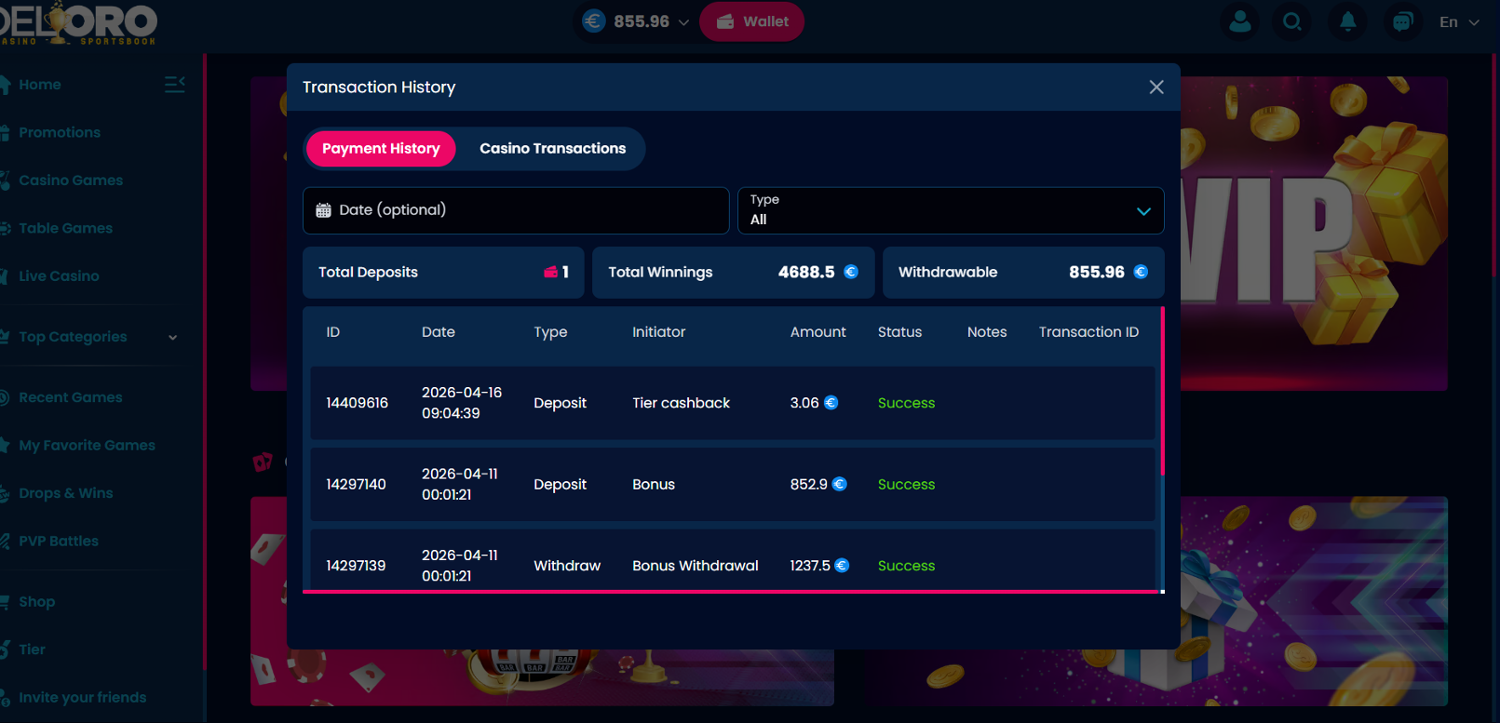Click the red Wallet button
This screenshot has height=723, width=1500.
[751, 21]
